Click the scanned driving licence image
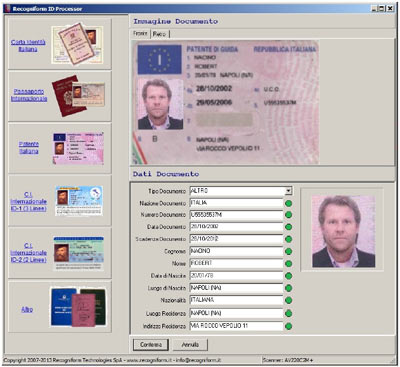This screenshot has width=400, height=367. coord(225,102)
